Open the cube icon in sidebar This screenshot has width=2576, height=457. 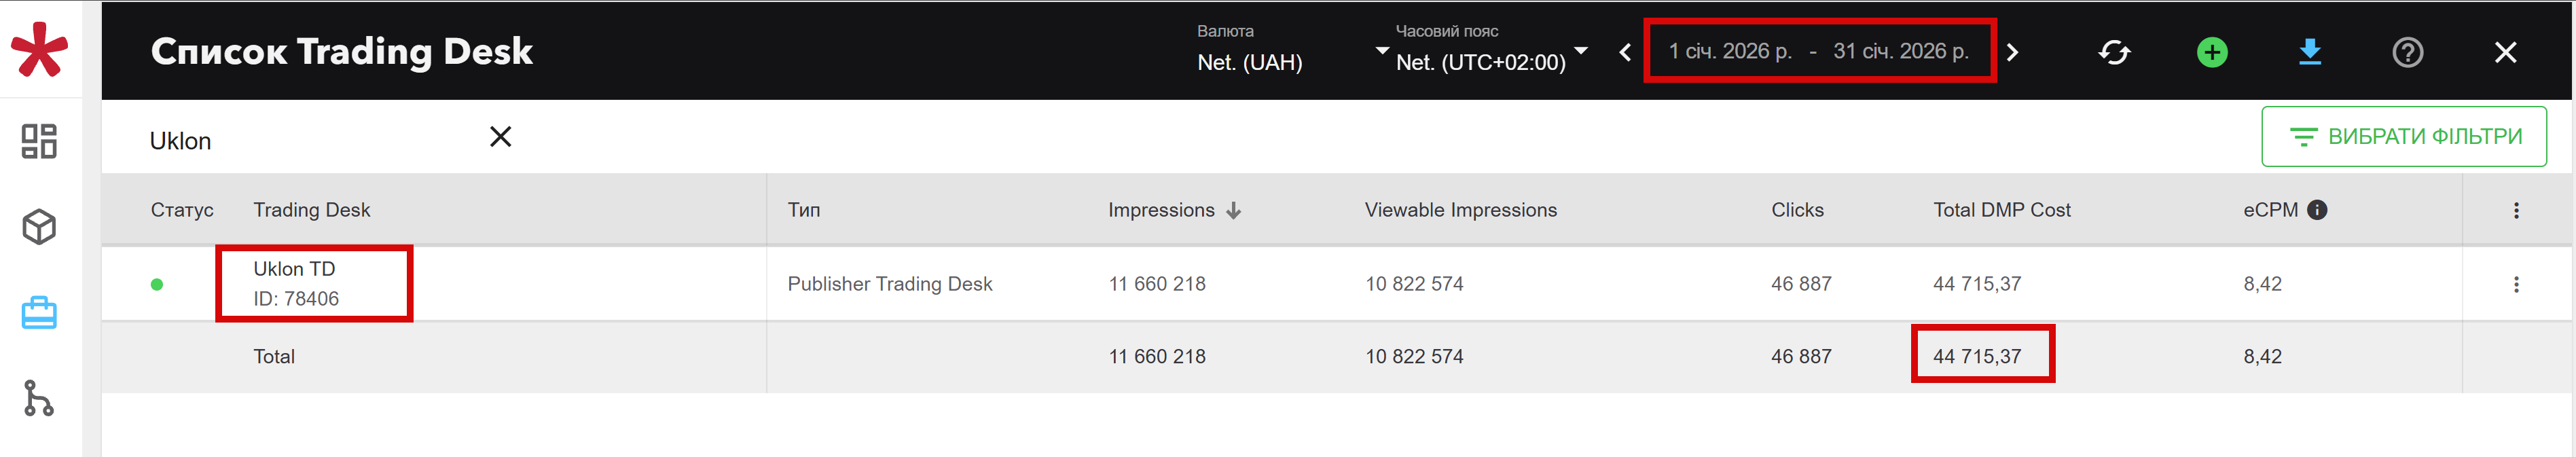pyautogui.click(x=39, y=227)
